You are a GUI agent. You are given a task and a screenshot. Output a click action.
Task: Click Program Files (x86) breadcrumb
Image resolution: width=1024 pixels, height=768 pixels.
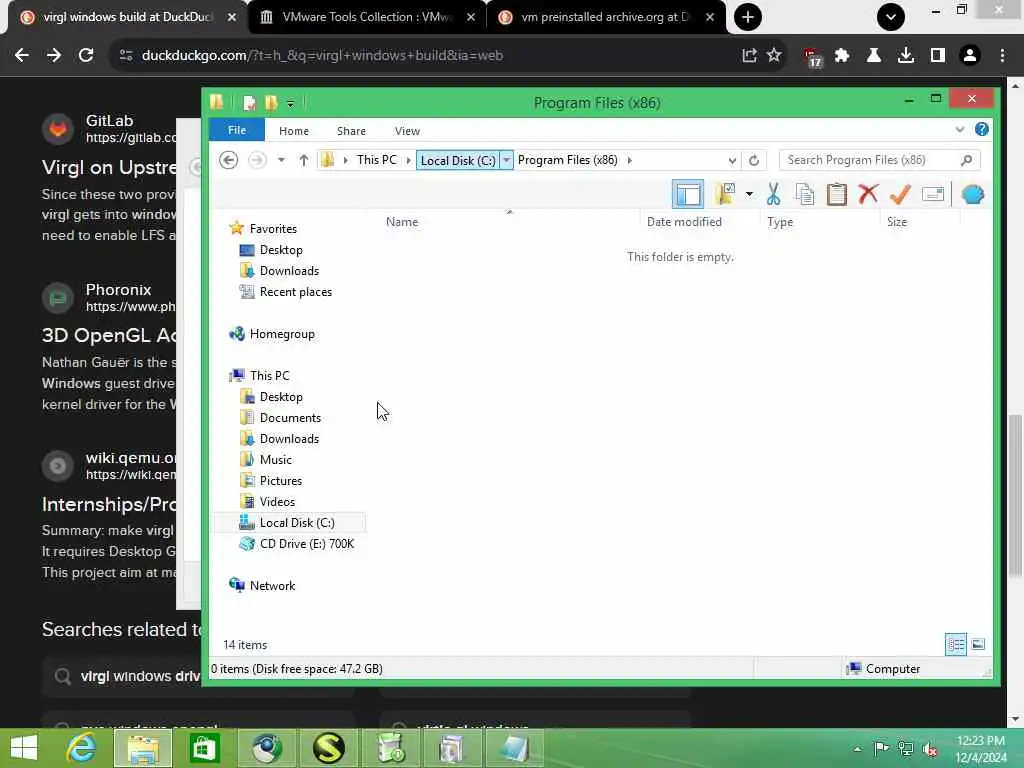pos(568,160)
